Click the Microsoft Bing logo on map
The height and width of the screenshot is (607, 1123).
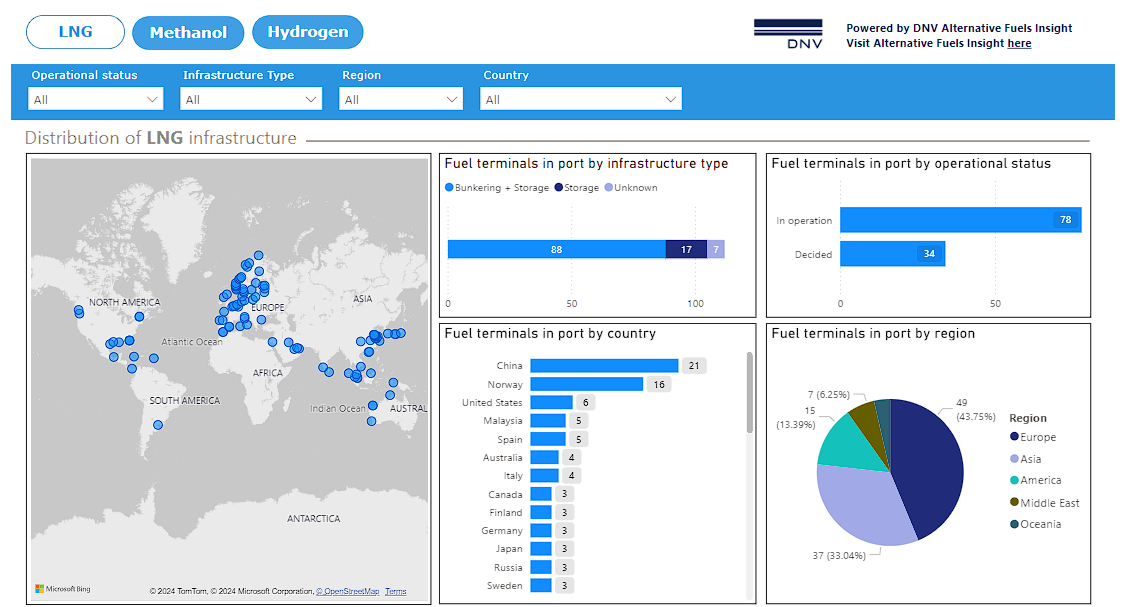[63, 589]
